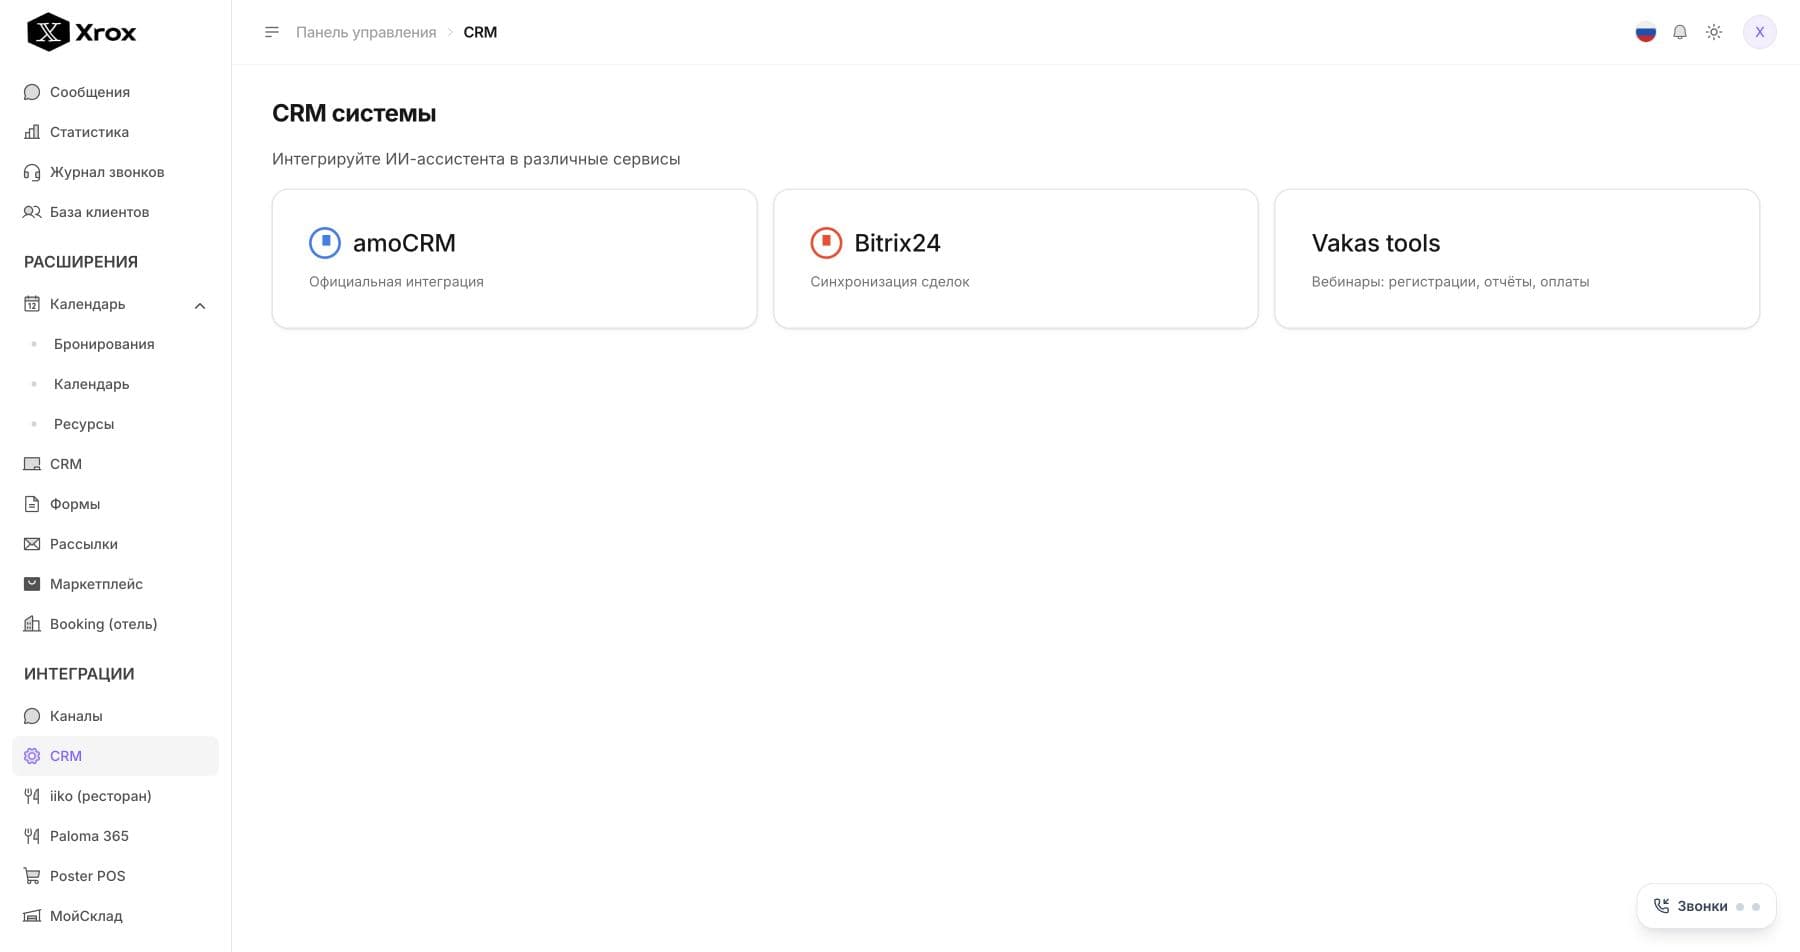This screenshot has width=1800, height=952.
Task: Click the Booking (отель) building icon
Action: 32,624
